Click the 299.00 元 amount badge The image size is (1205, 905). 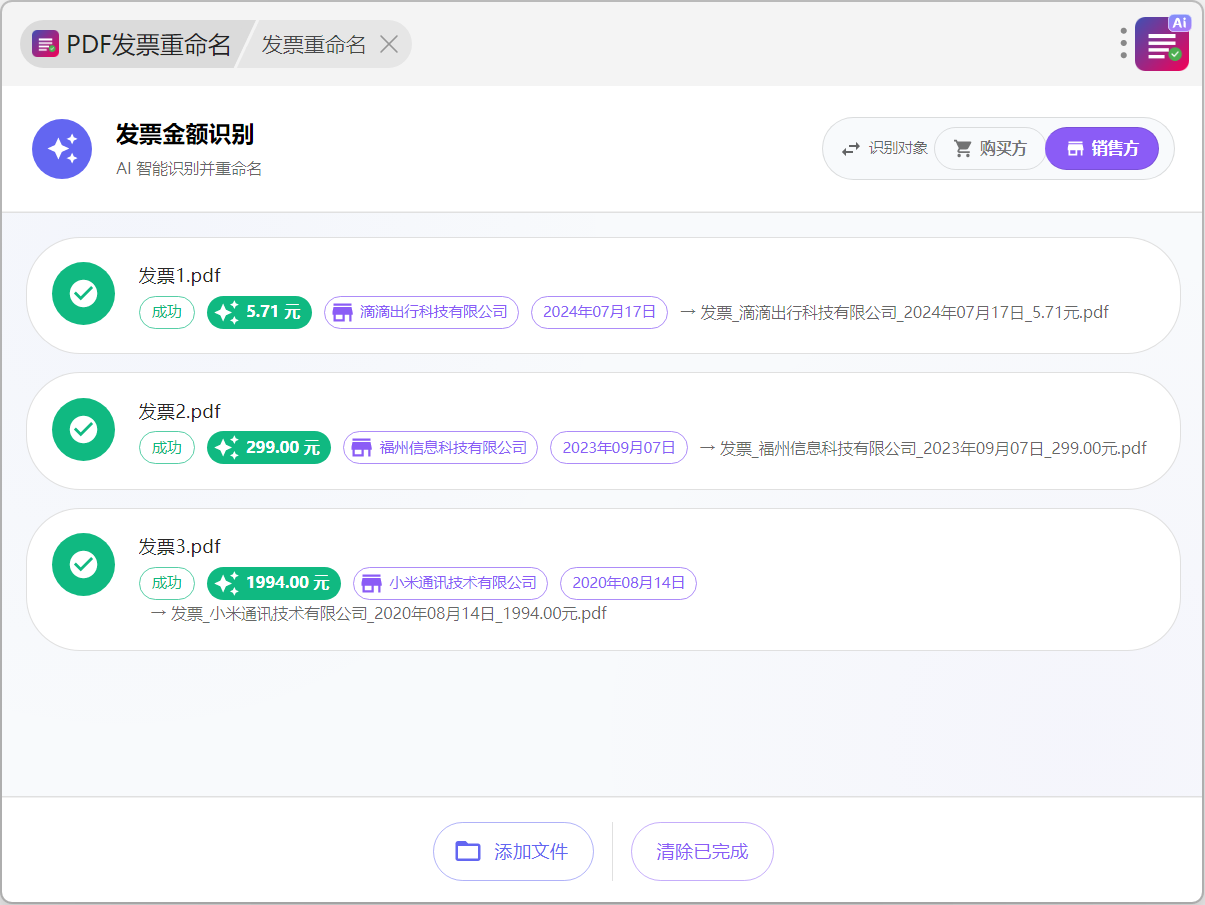click(x=269, y=448)
